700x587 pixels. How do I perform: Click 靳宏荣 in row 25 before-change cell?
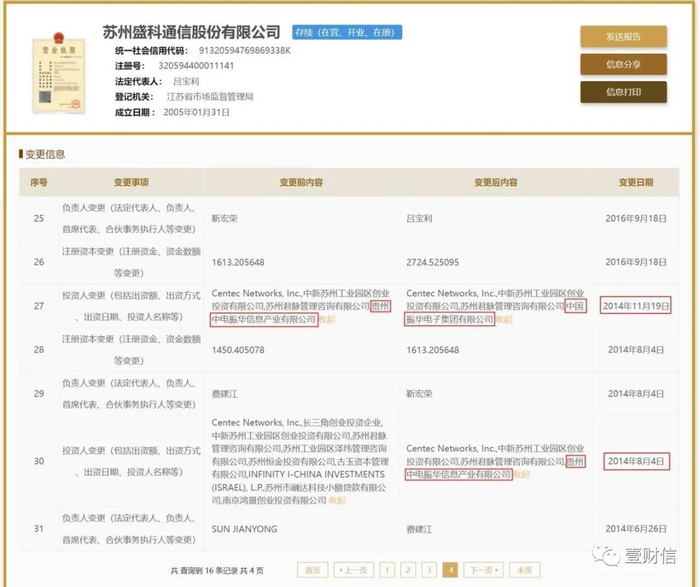tap(225, 218)
